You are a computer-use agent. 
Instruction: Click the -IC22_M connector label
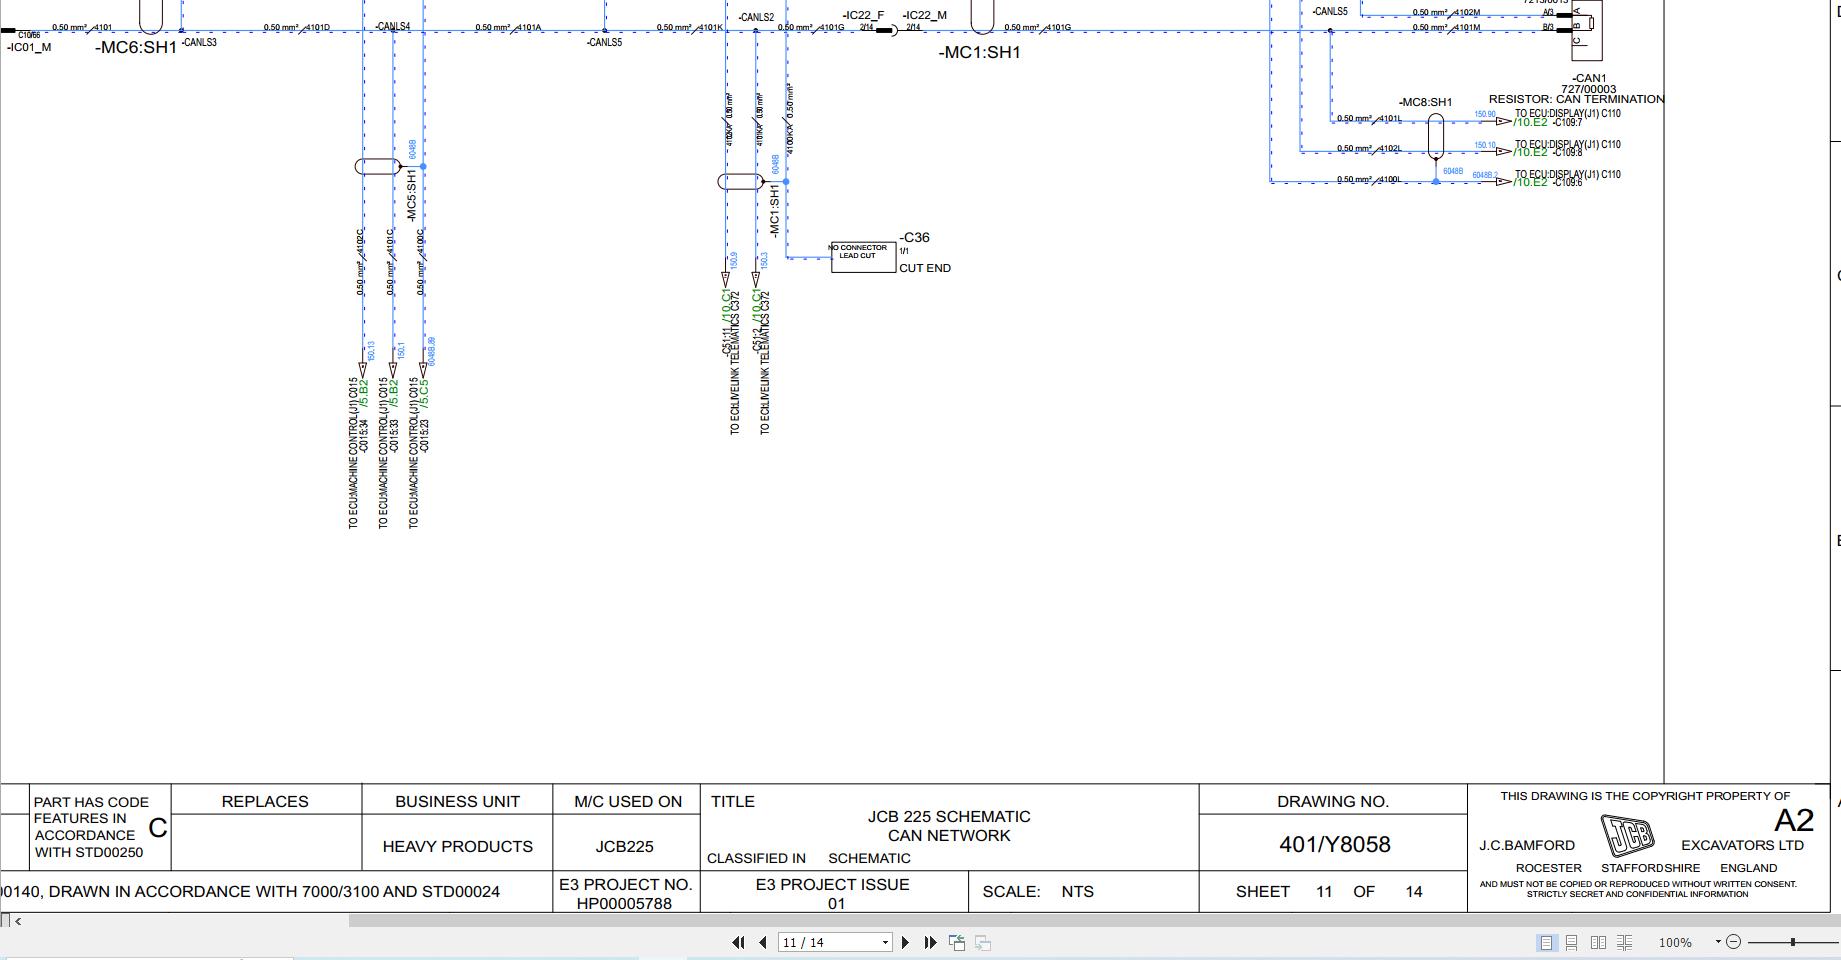pos(924,16)
